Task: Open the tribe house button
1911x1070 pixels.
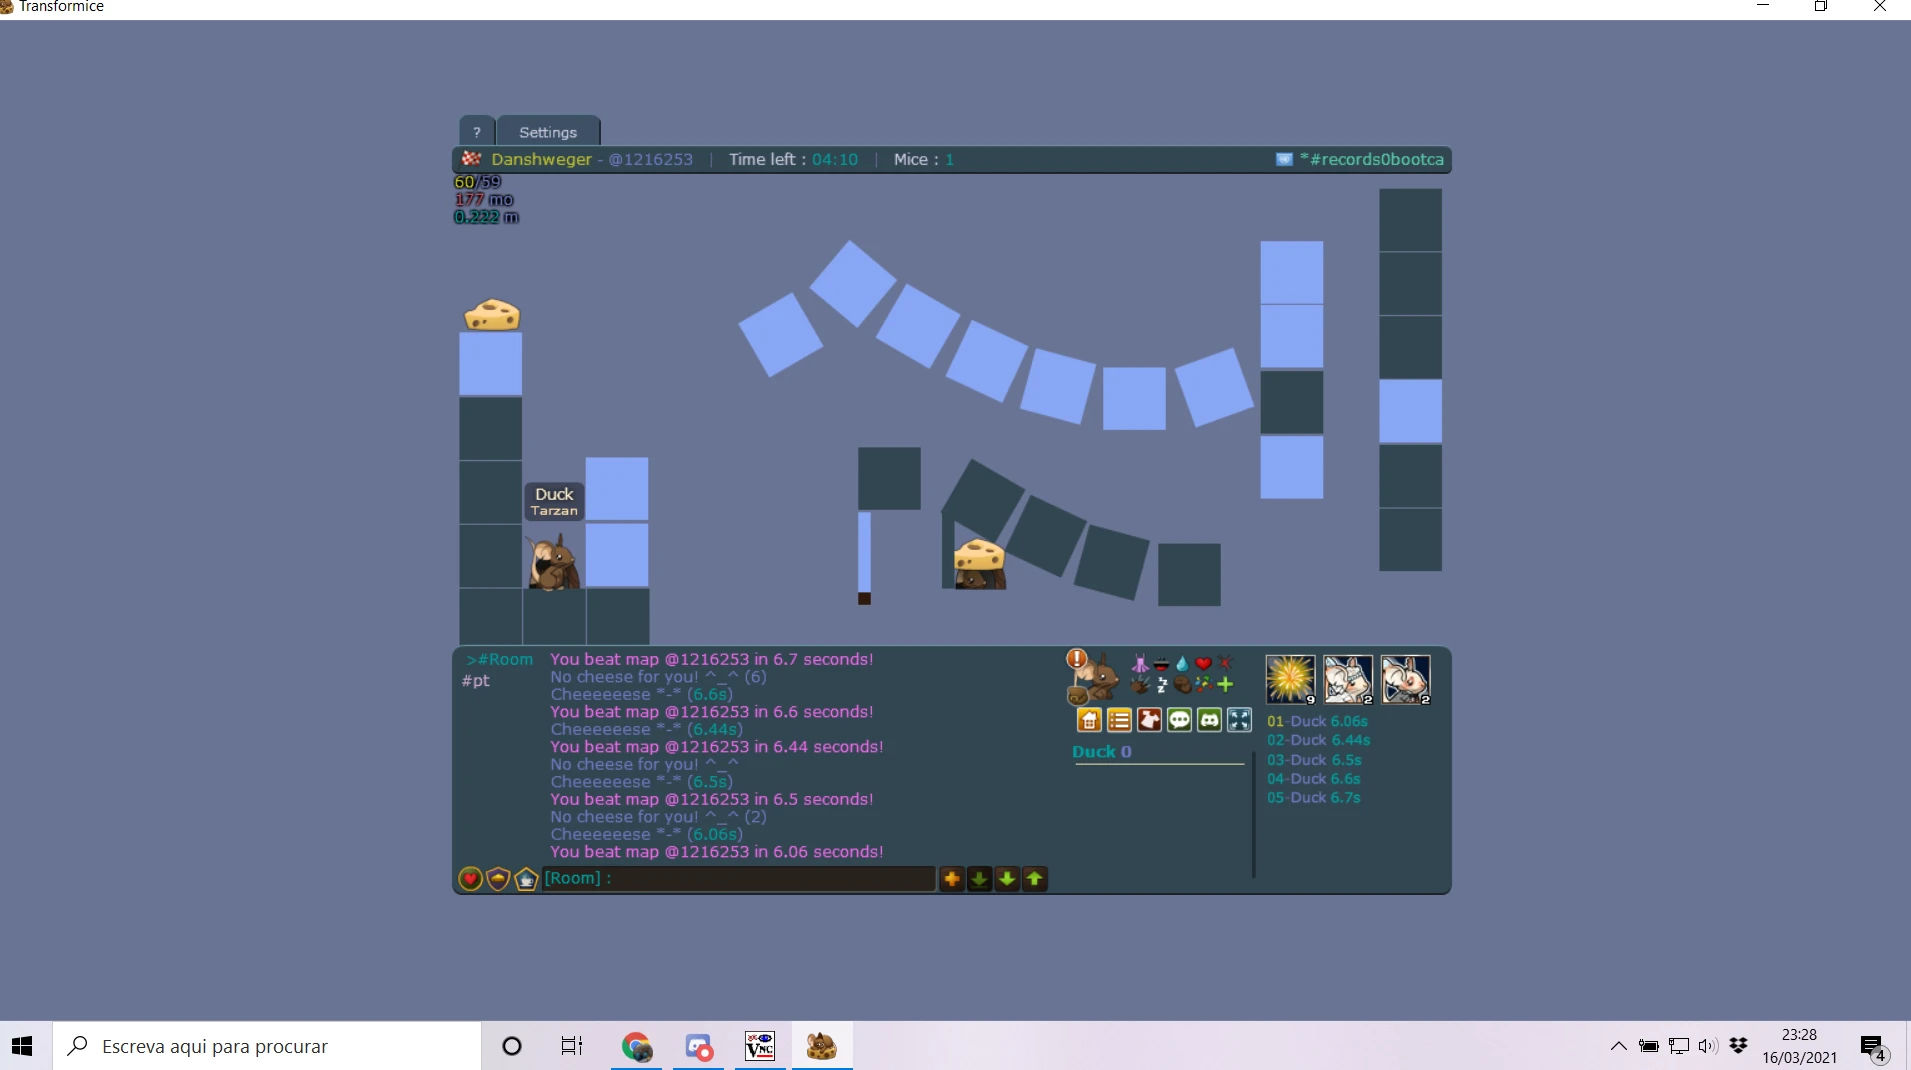Action: 1089,720
